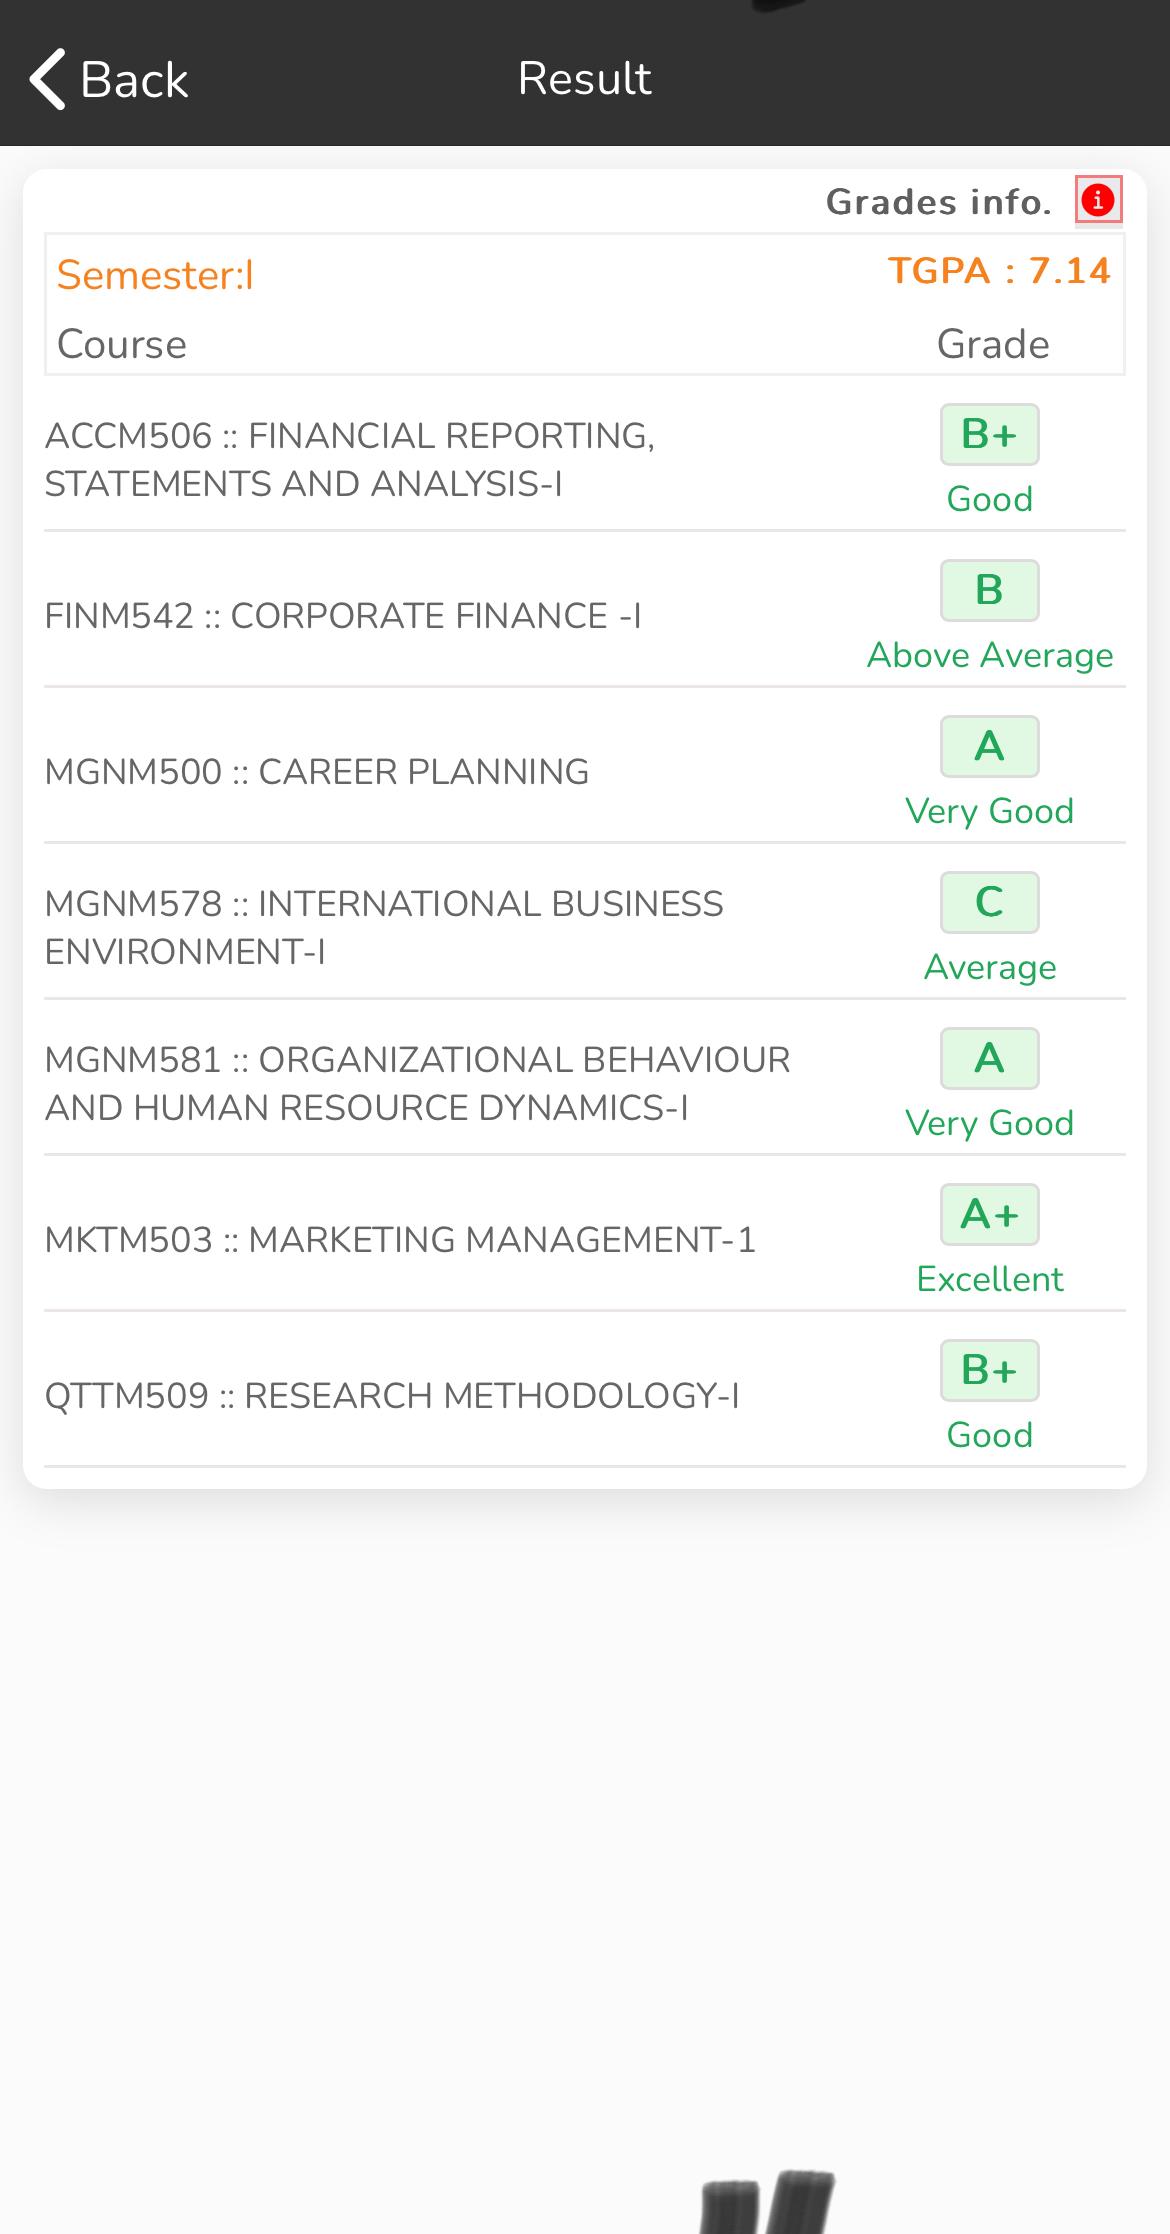Screen dimensions: 1170x2234
Task: Tap the red Grades info icon
Action: coord(1098,200)
